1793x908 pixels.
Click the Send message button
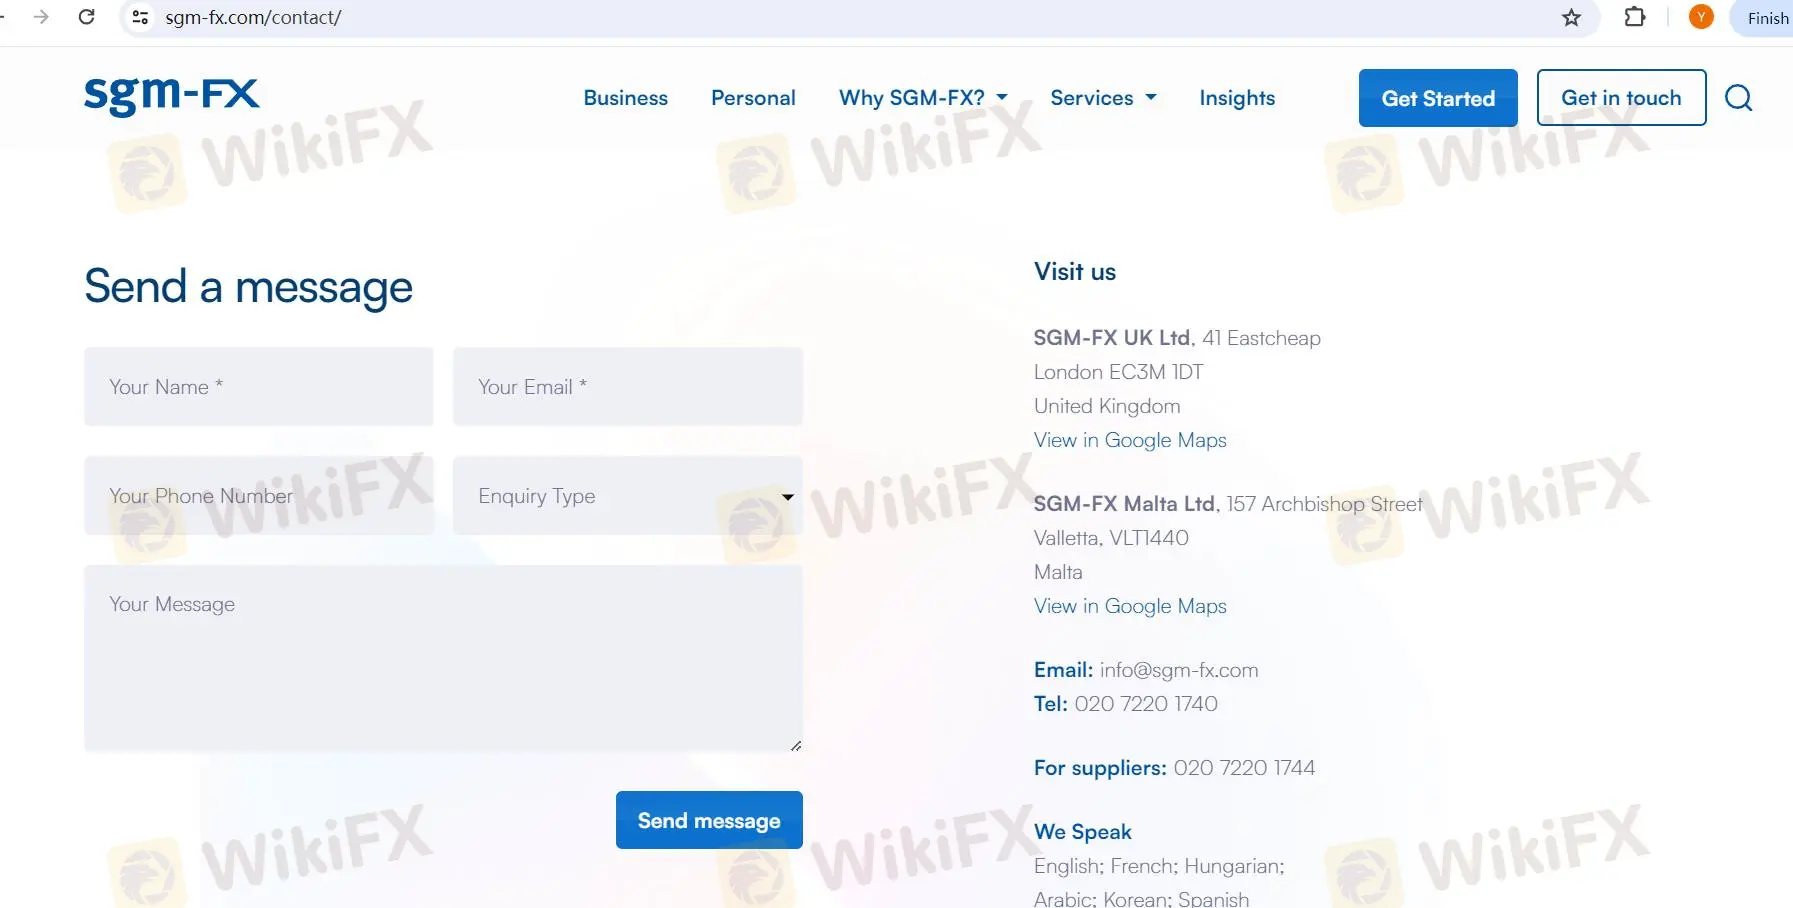click(709, 820)
